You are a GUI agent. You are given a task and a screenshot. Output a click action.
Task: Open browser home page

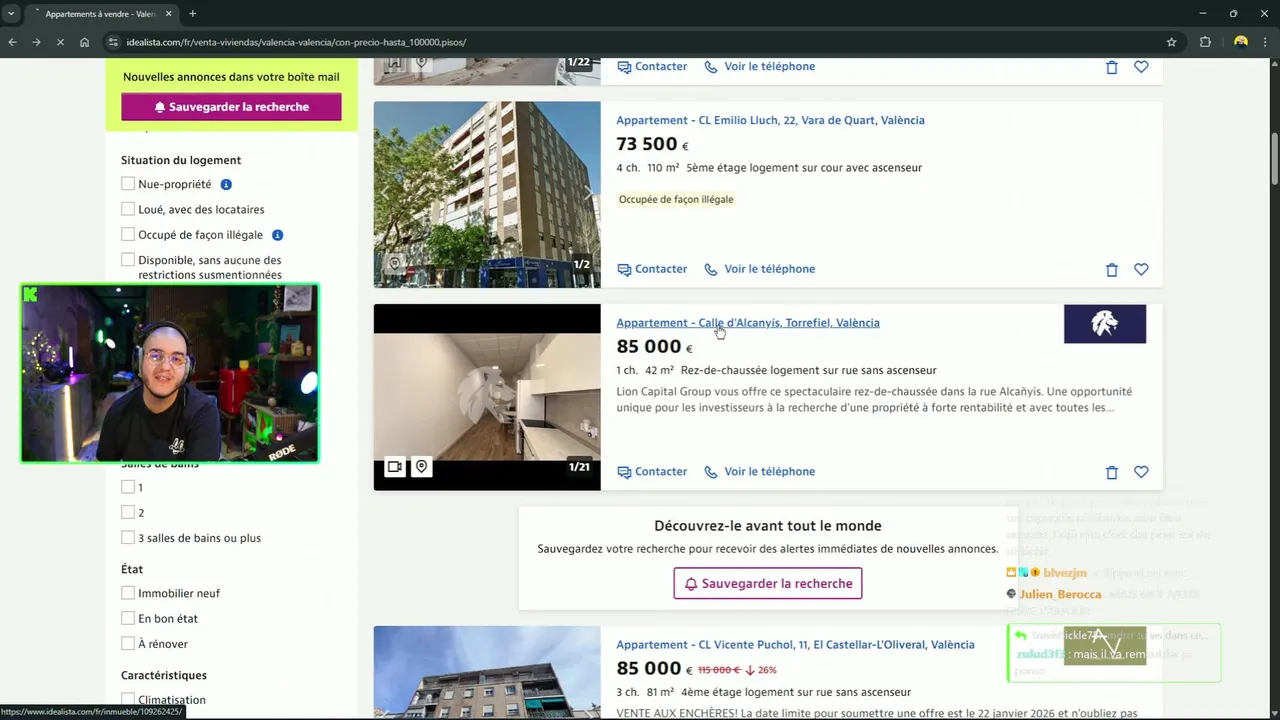tap(84, 42)
